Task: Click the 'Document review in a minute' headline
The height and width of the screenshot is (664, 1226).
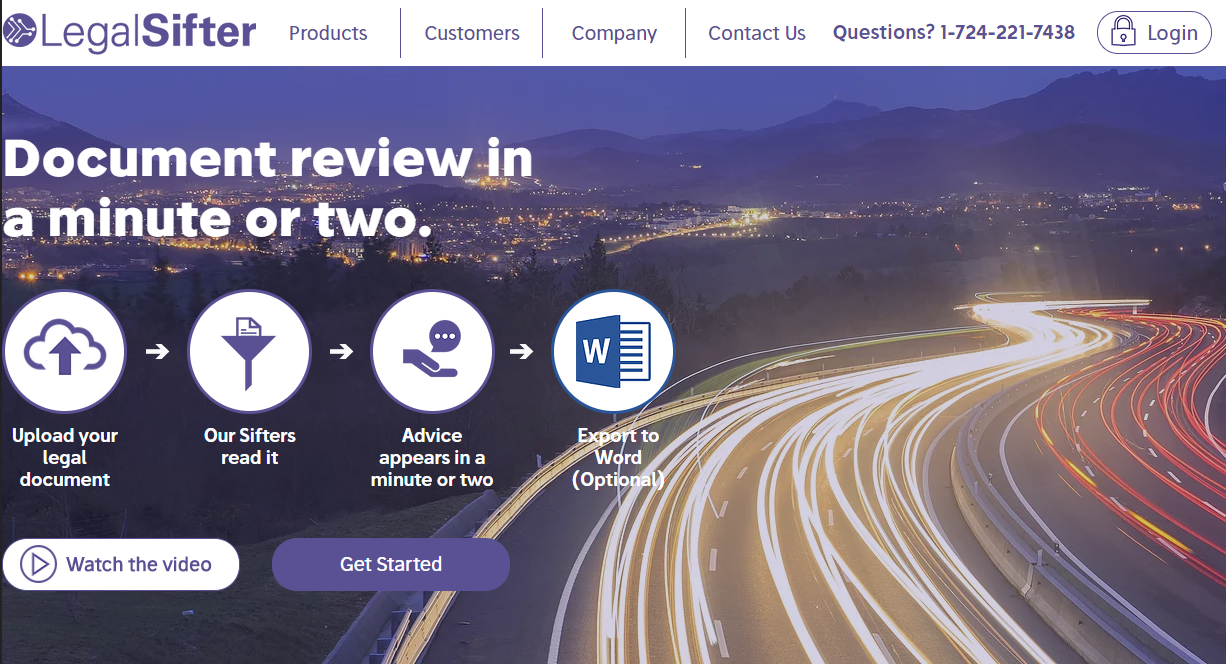Action: tap(268, 188)
